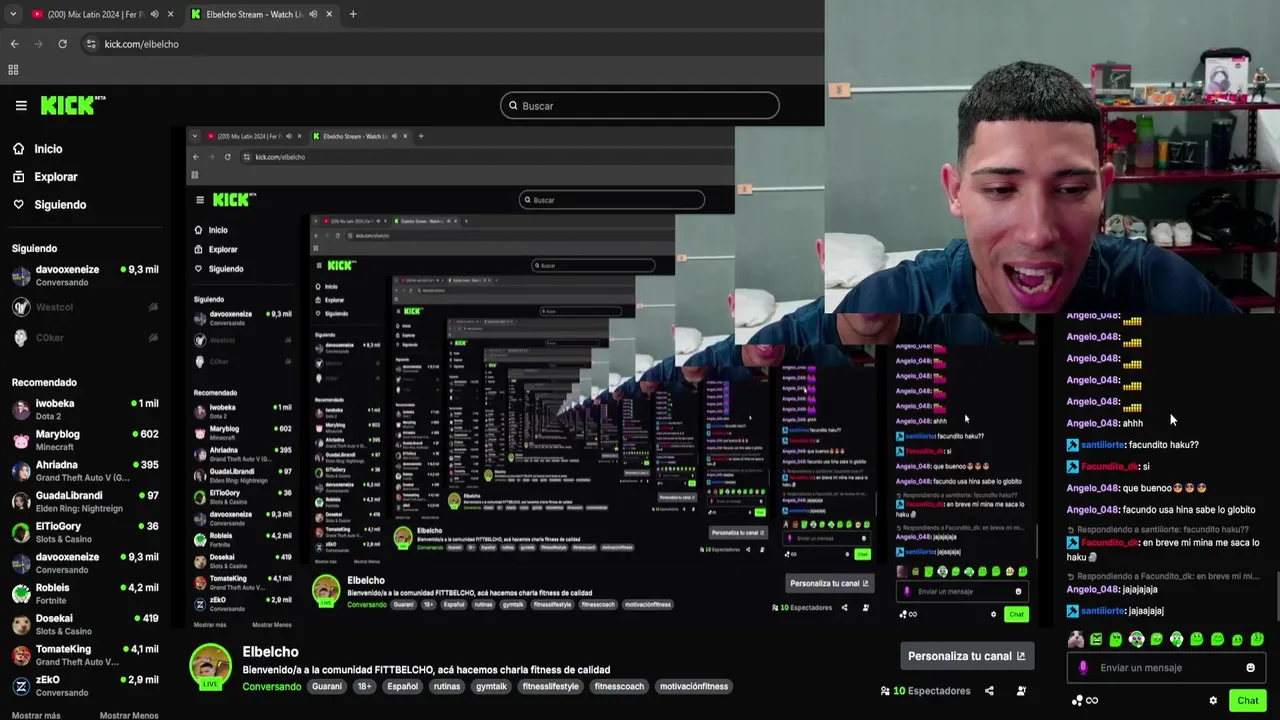Image resolution: width=1280 pixels, height=720 pixels.
Task: Toggle the hamburger menu beside the Kick logo
Action: point(21,105)
